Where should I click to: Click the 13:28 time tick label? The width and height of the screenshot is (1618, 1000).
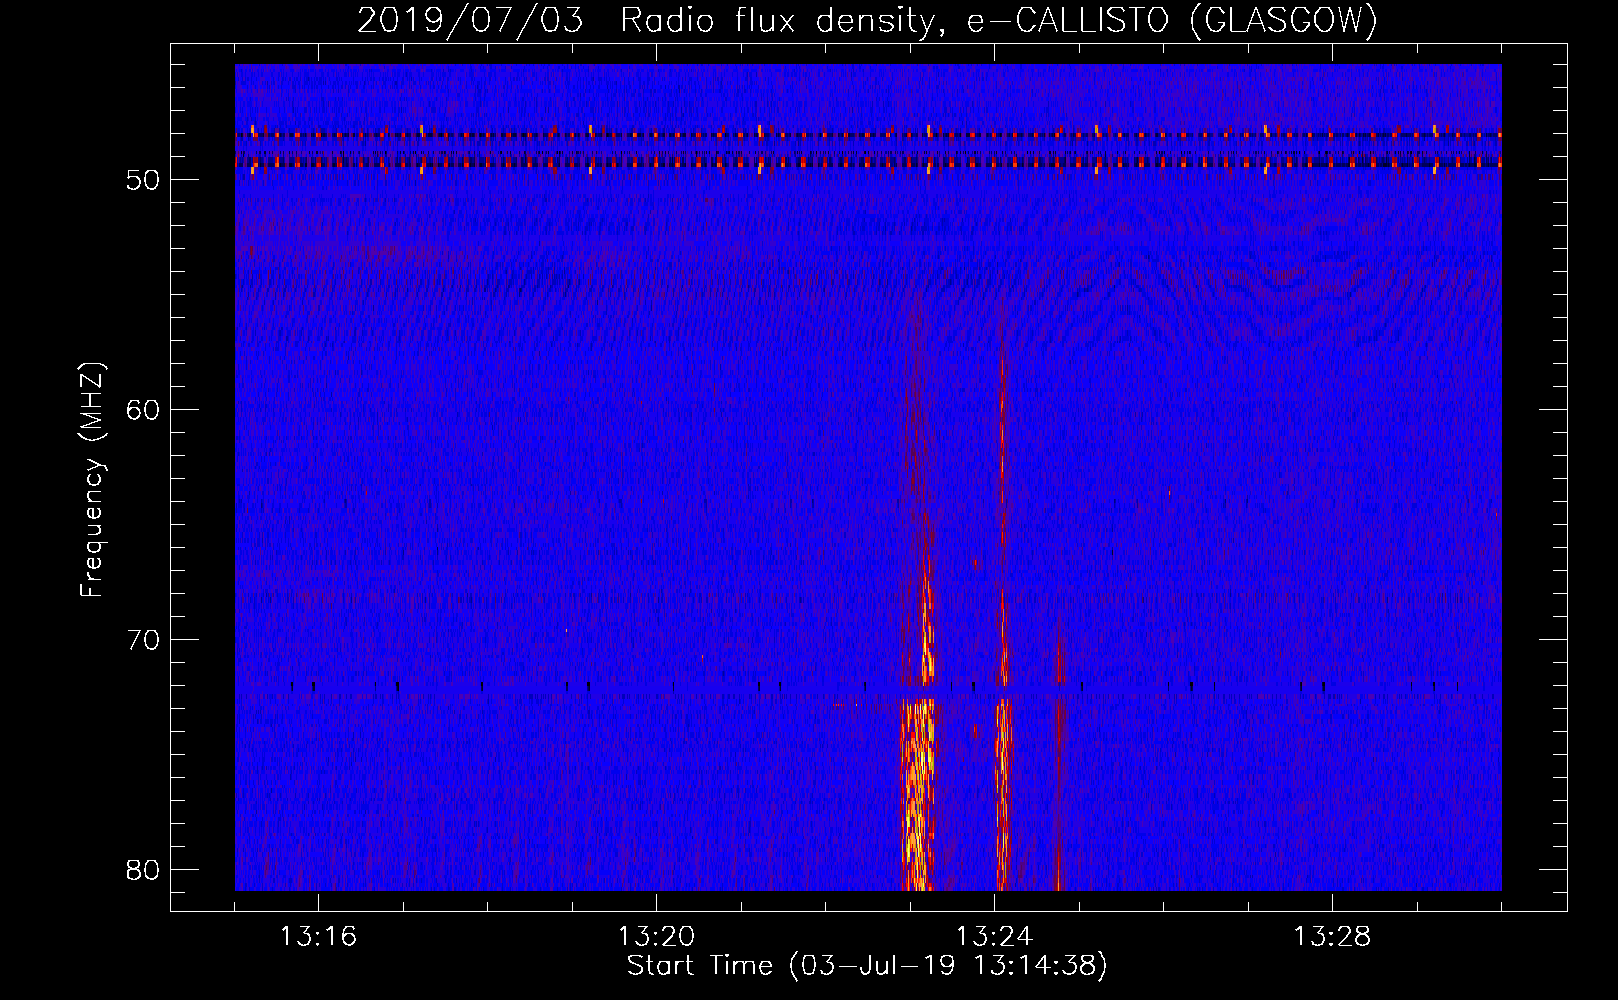pyautogui.click(x=1332, y=937)
